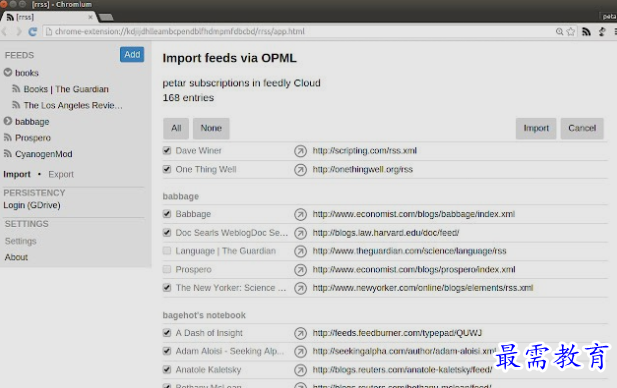This screenshot has height=388, width=617.
Task: Select all feeds with All button
Action: click(176, 128)
